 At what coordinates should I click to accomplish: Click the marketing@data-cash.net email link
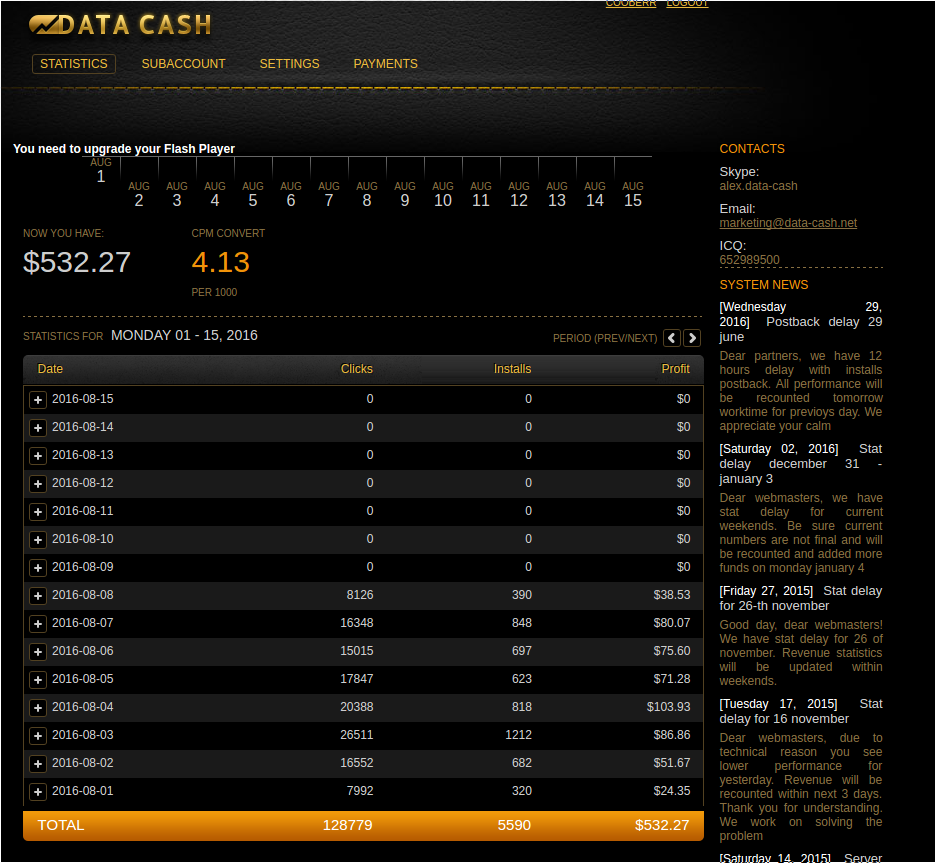click(x=788, y=223)
